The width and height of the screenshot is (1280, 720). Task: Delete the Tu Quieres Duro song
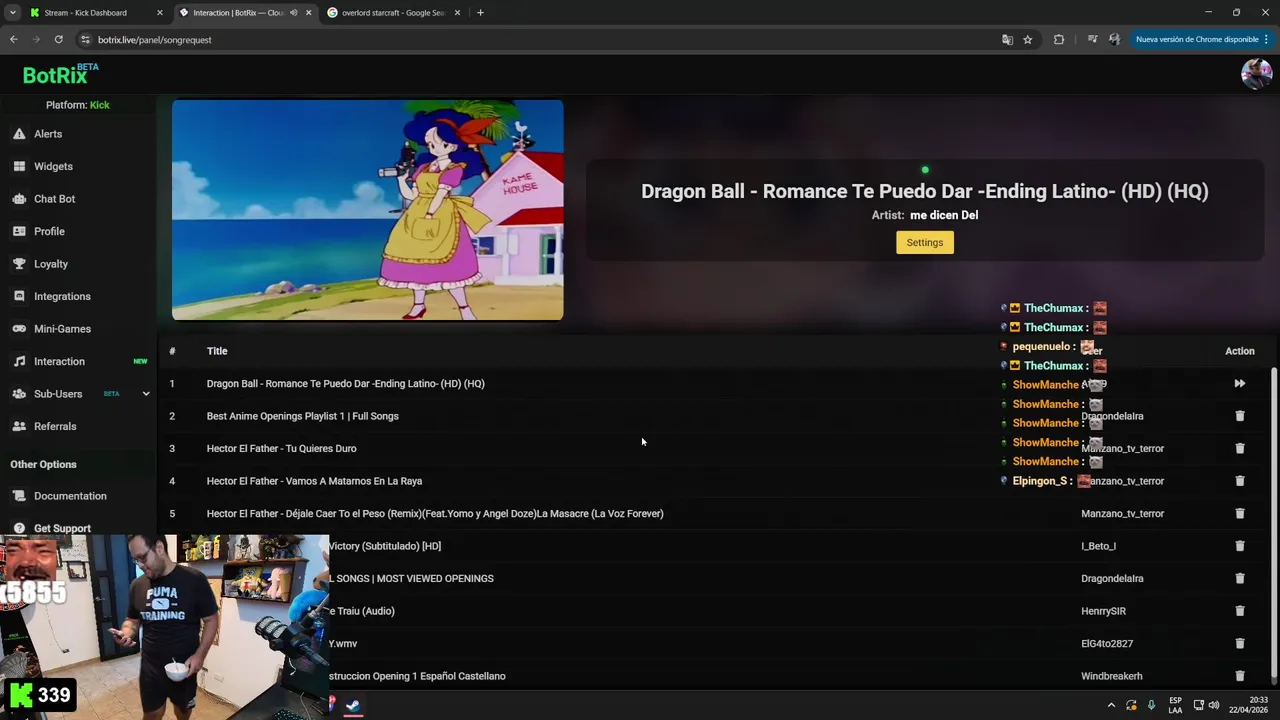pyautogui.click(x=1240, y=449)
